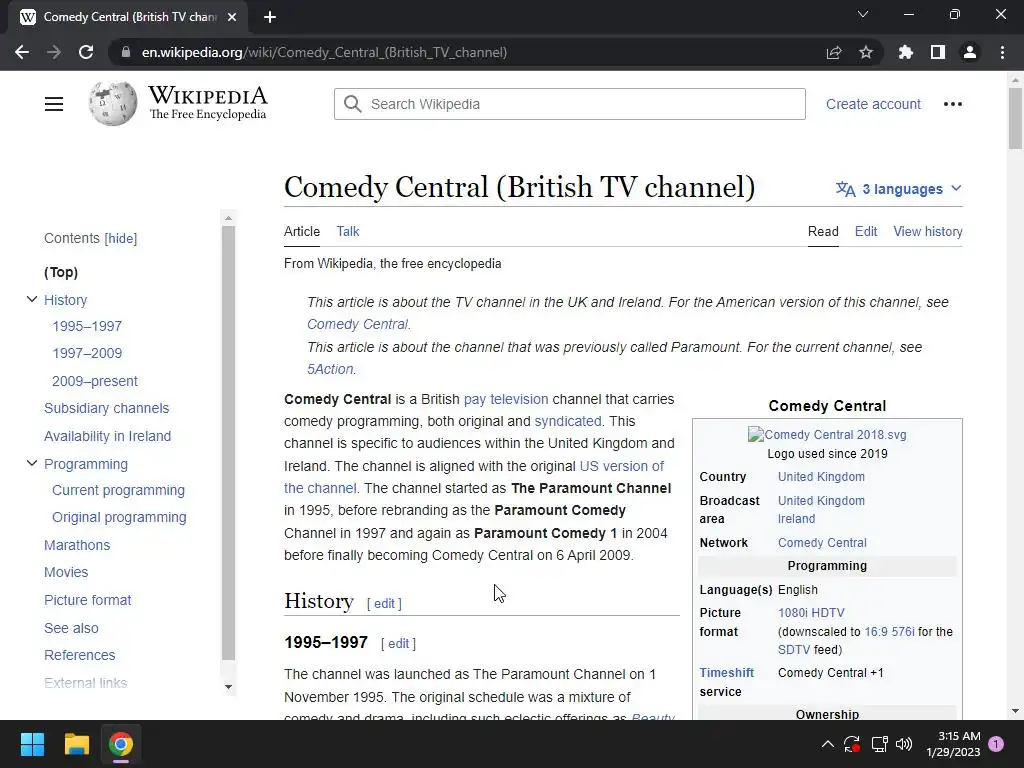The width and height of the screenshot is (1024, 768).
Task: Collapse the Programming section chevron in contents
Action: (x=31, y=463)
